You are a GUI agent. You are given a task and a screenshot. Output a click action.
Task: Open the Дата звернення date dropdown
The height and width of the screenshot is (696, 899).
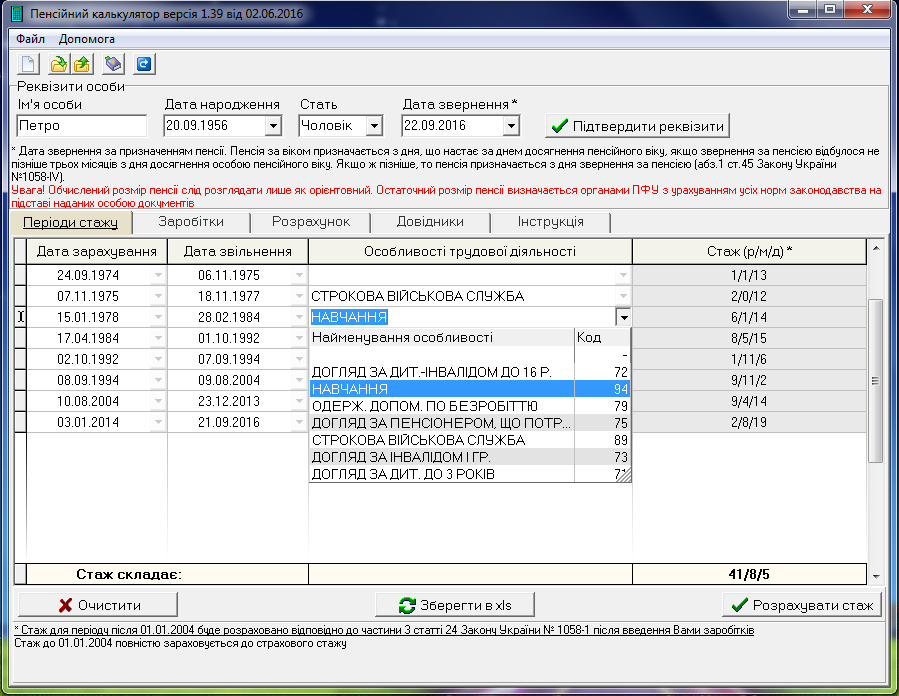511,126
